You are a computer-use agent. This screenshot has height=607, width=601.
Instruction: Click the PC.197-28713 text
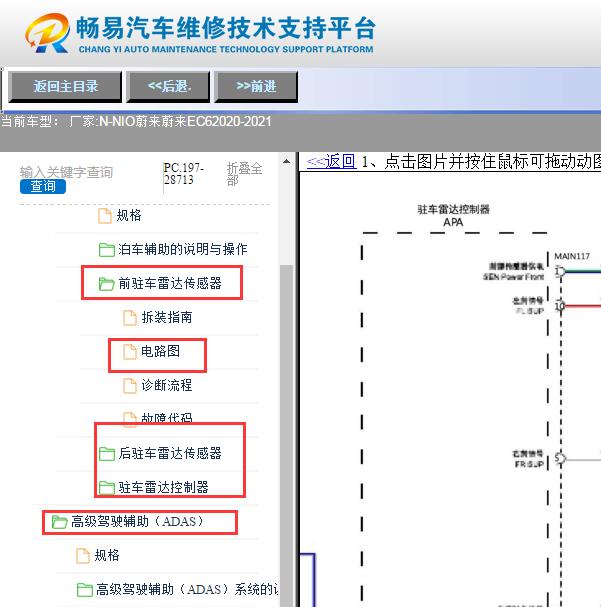pos(183,173)
